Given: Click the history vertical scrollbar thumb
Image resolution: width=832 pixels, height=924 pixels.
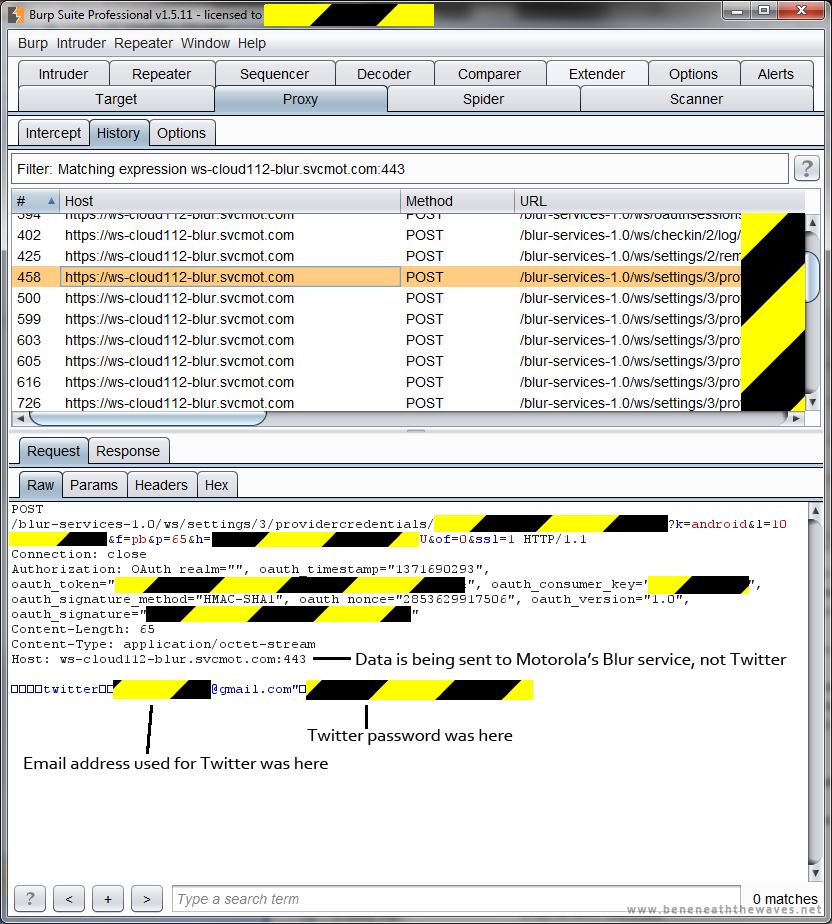Looking at the screenshot, I should pos(813,277).
